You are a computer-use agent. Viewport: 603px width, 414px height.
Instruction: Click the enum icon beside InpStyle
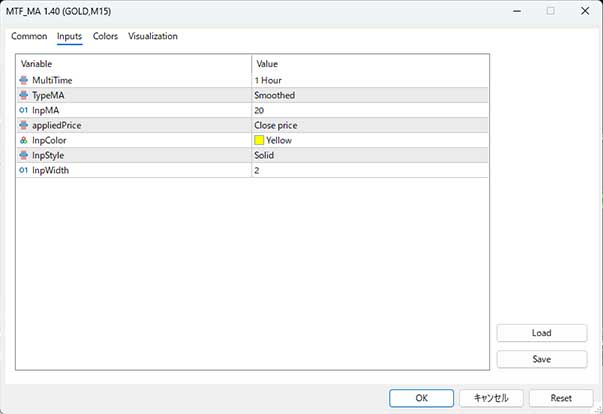[x=23, y=155]
